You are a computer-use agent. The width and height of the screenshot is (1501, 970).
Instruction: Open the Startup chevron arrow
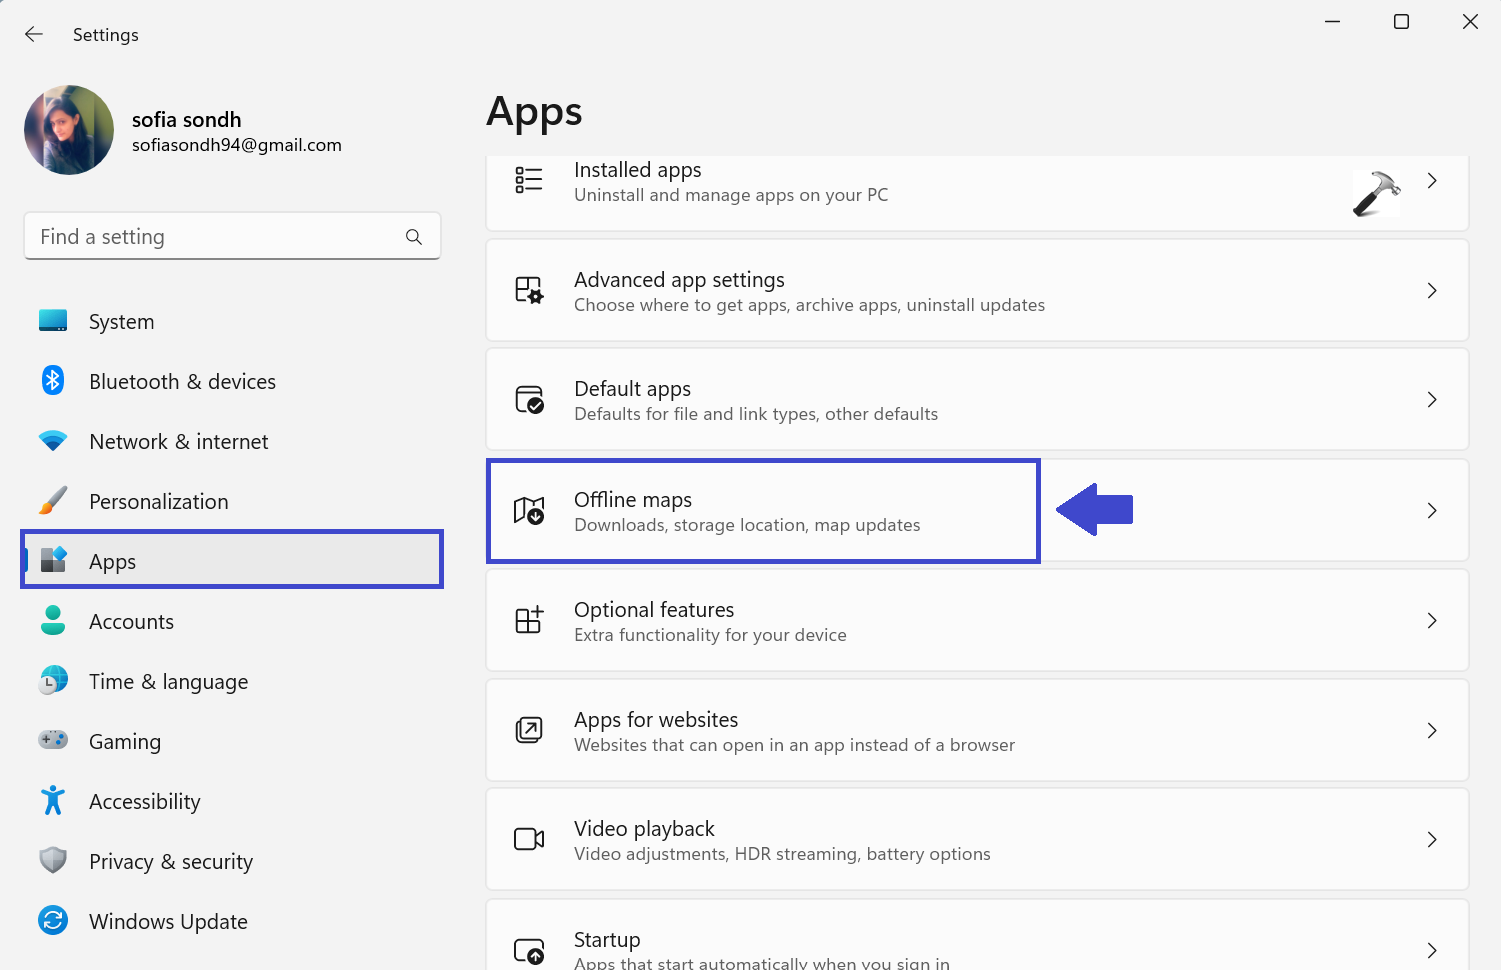1432,949
